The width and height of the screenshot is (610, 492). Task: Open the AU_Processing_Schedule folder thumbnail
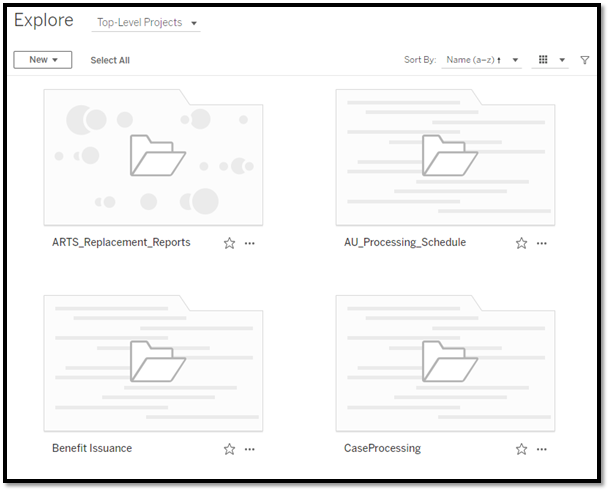click(445, 158)
